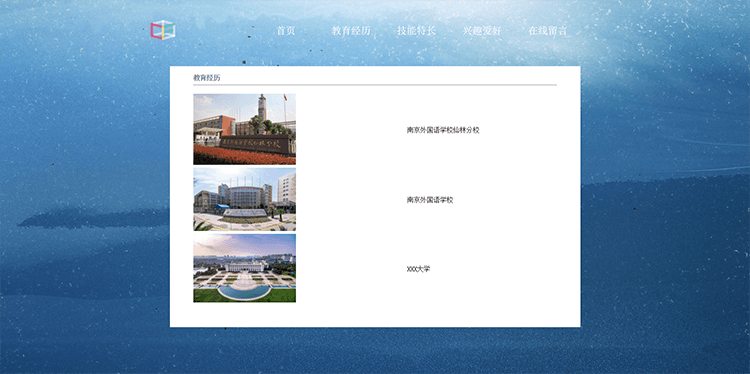Screen dimensions: 750x374
Task: Go to the 首页 nav item
Action: pyautogui.click(x=286, y=31)
